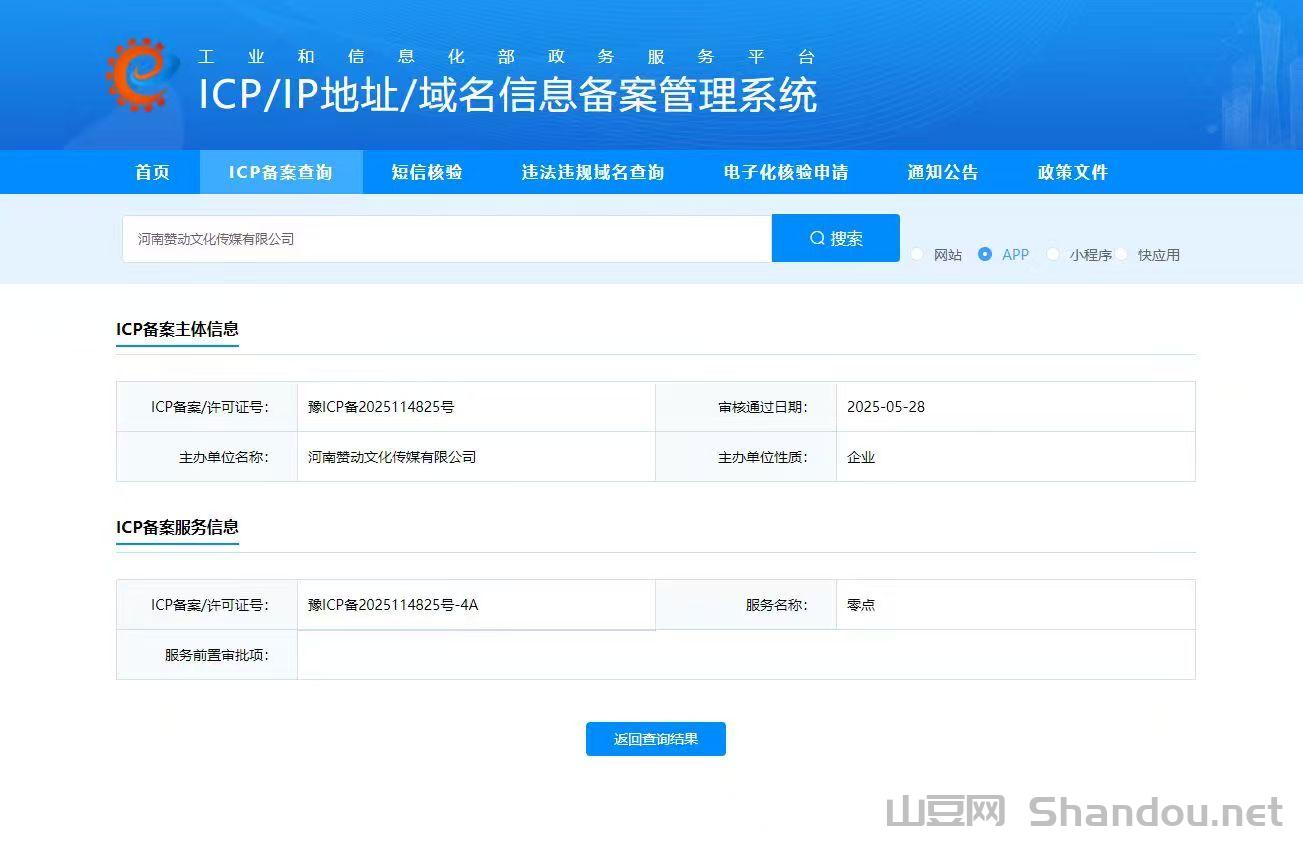
Task: Select the 网站 radio button
Action: click(x=918, y=254)
